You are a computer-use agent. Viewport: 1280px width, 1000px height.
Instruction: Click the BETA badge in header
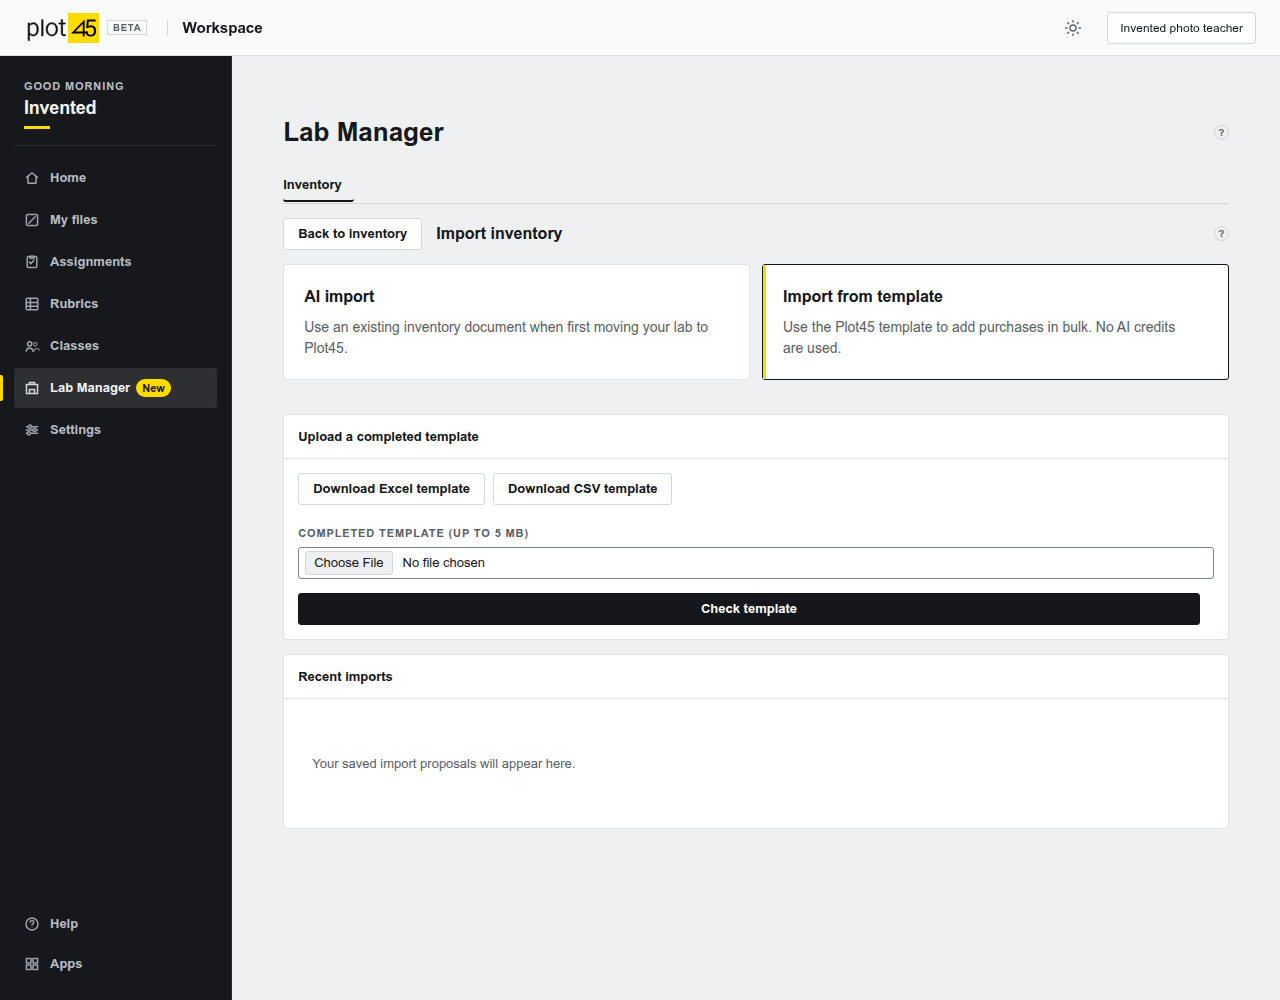click(127, 28)
